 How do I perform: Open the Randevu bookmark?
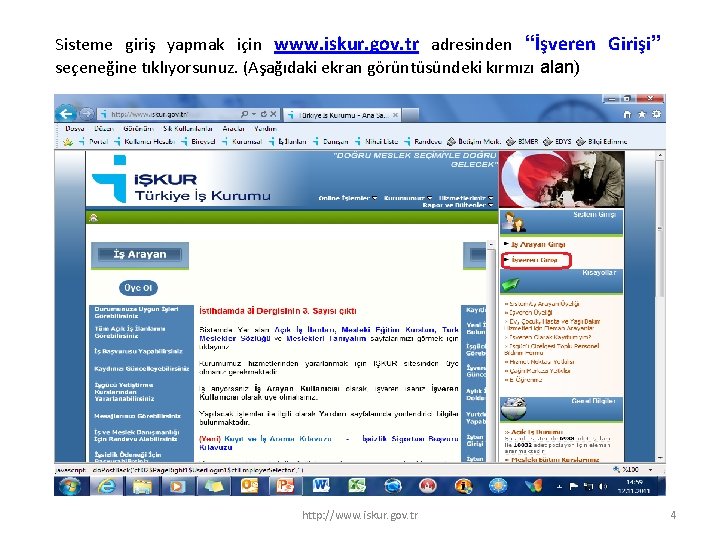point(423,141)
